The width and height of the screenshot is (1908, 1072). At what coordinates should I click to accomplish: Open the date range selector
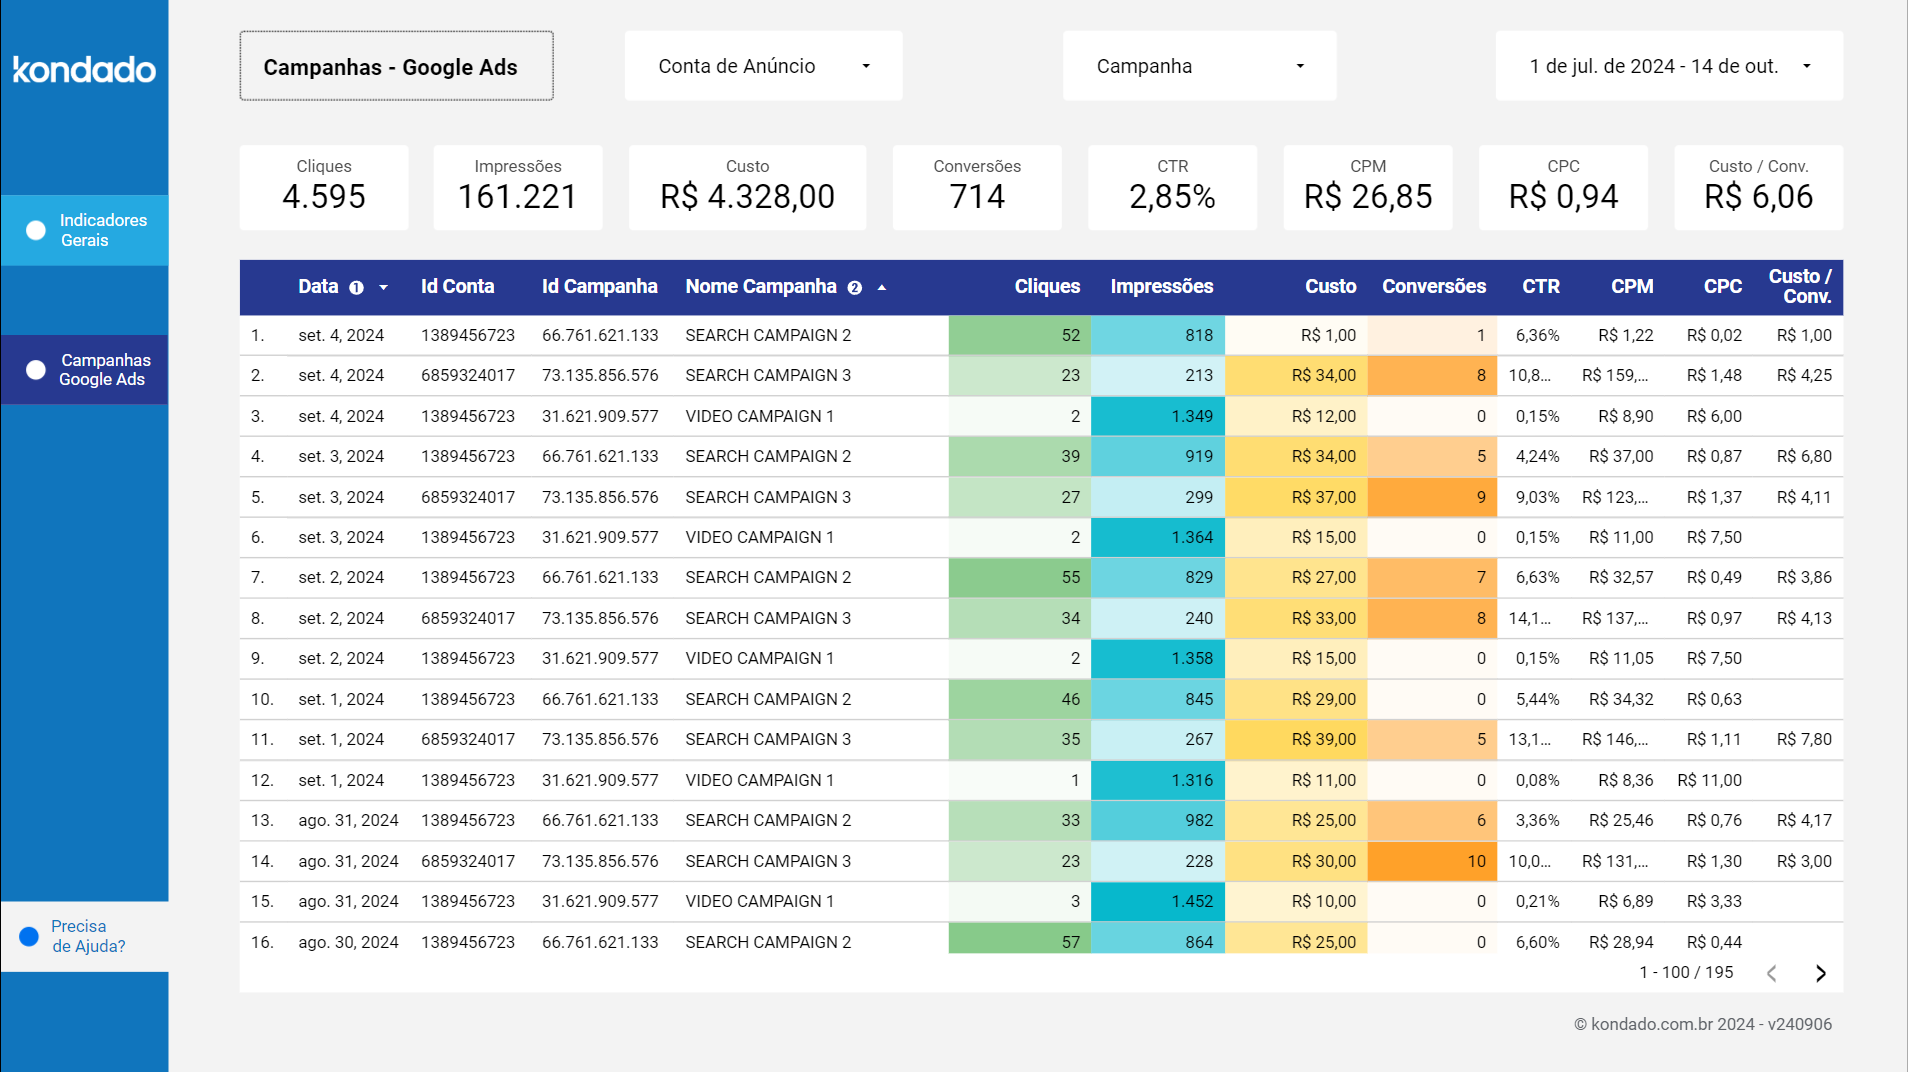(1668, 66)
